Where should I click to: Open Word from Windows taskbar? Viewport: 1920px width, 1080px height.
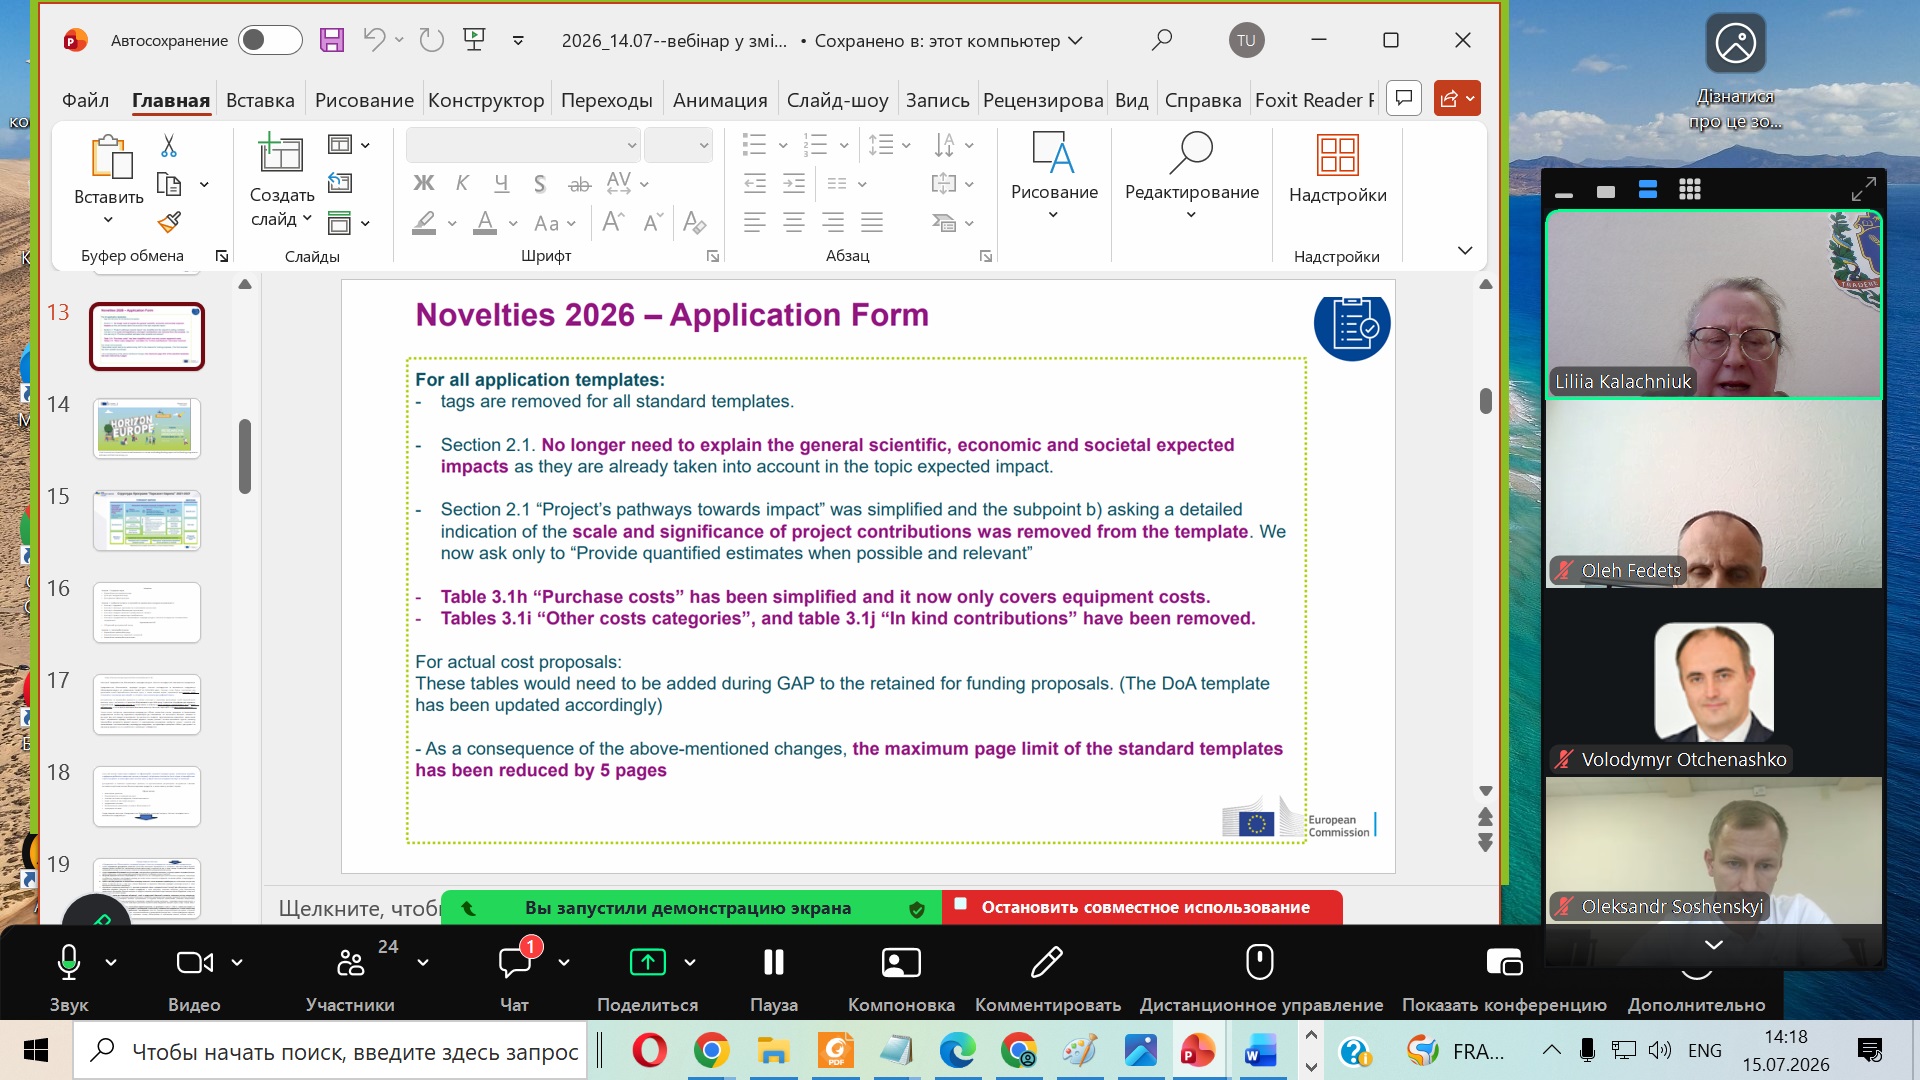tap(1260, 1051)
